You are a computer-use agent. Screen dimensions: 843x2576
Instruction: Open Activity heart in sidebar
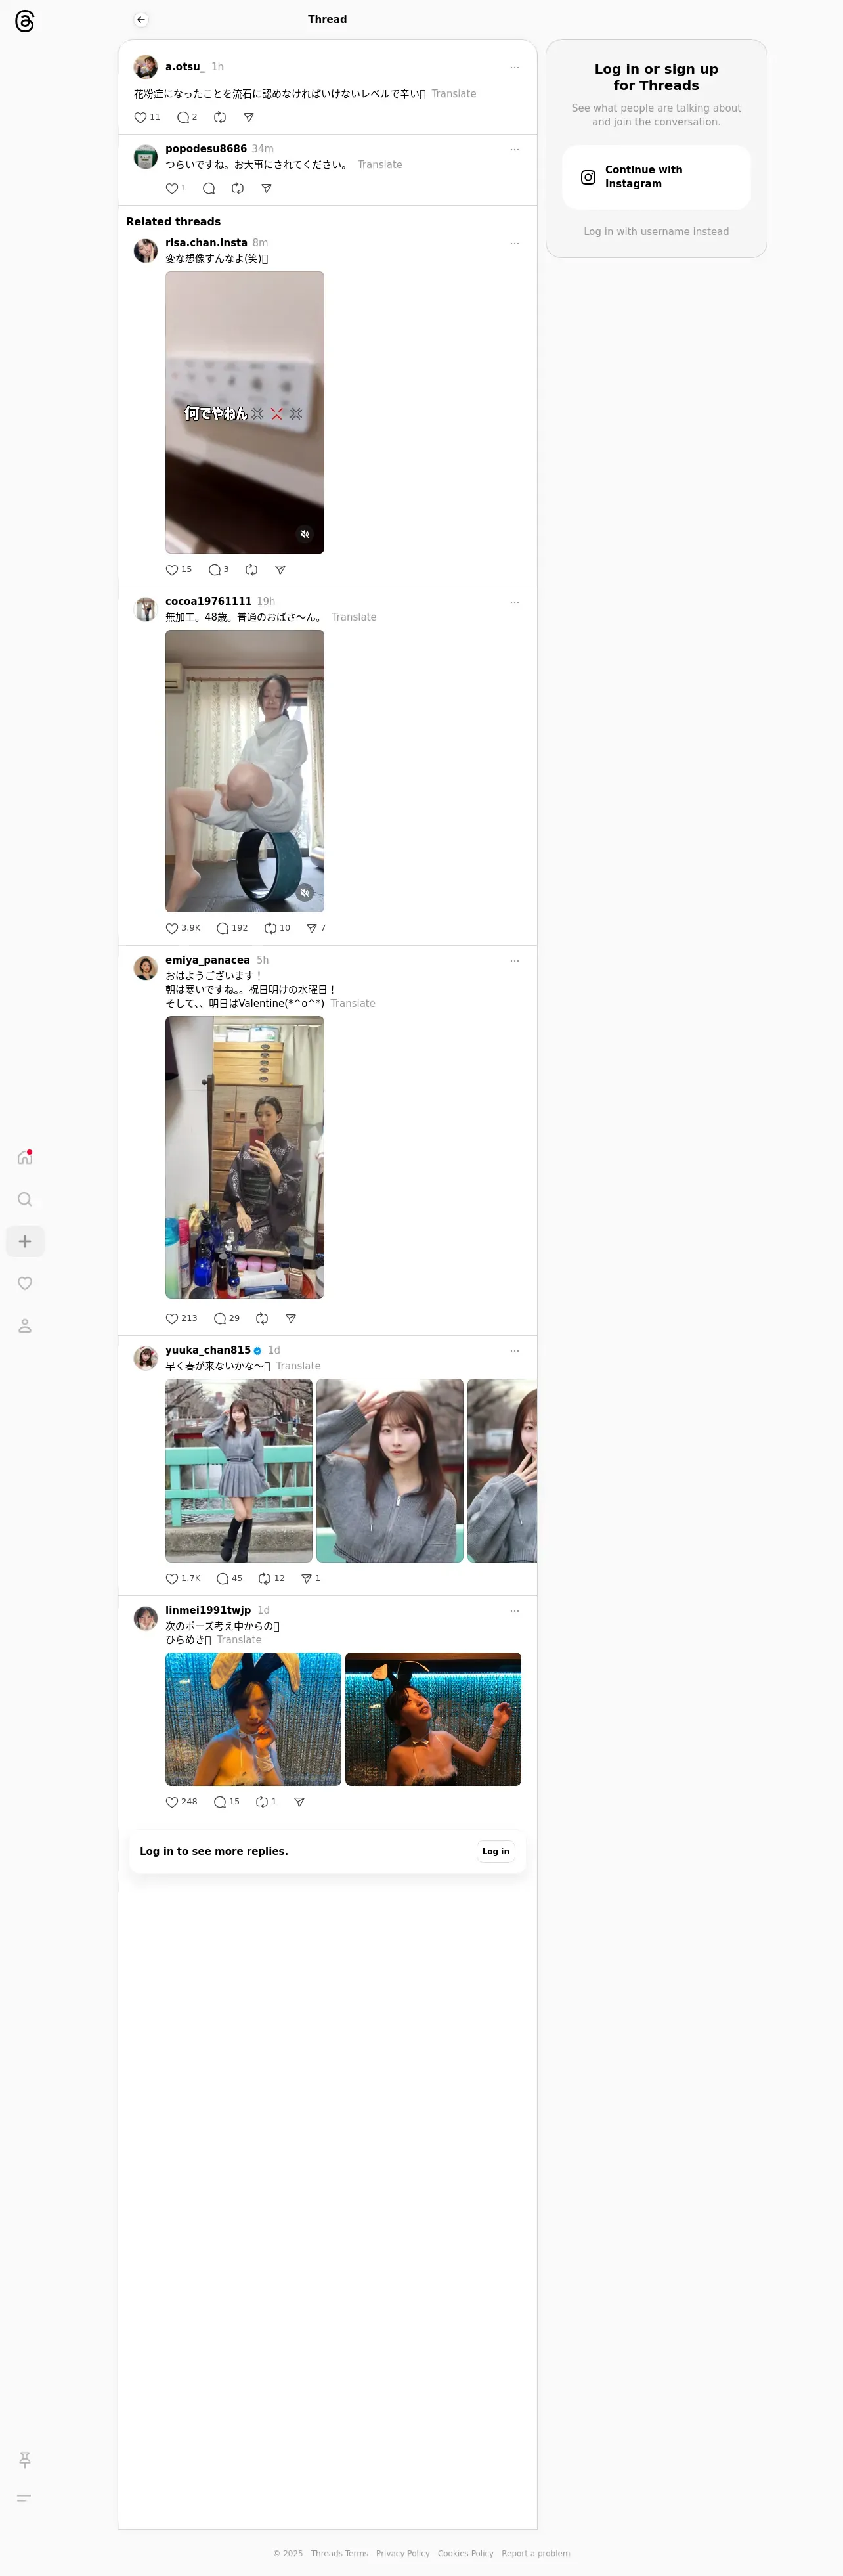pos(25,1283)
